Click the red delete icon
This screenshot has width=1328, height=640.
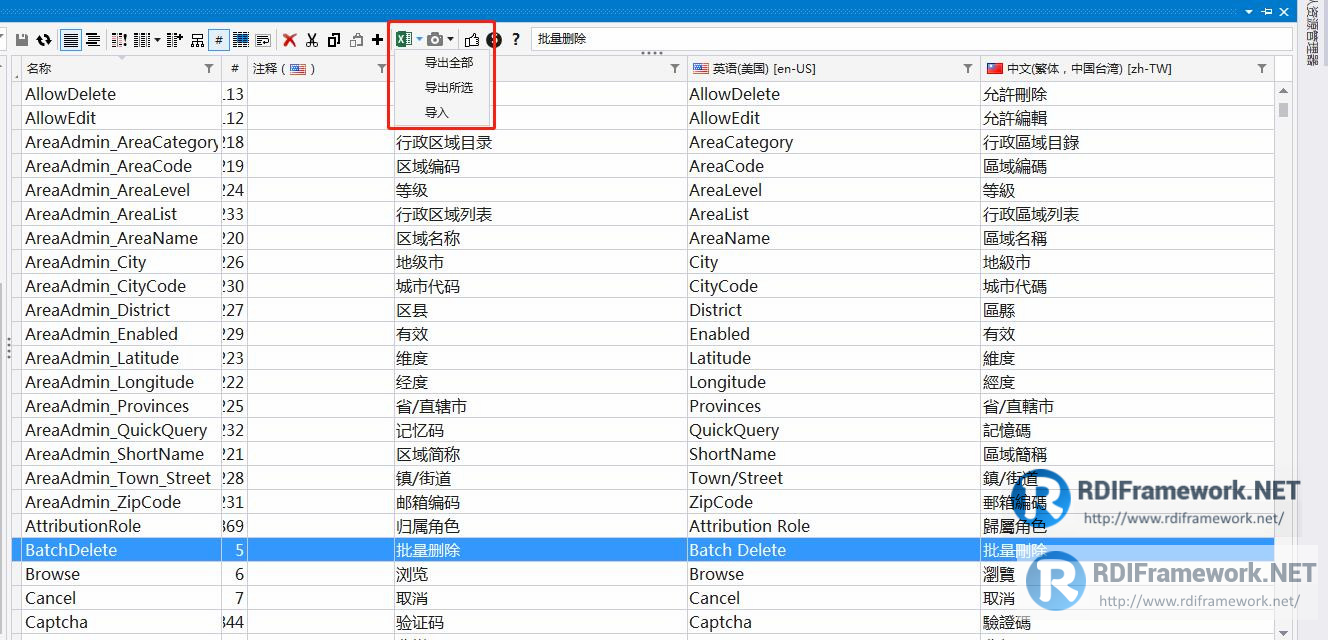click(290, 39)
